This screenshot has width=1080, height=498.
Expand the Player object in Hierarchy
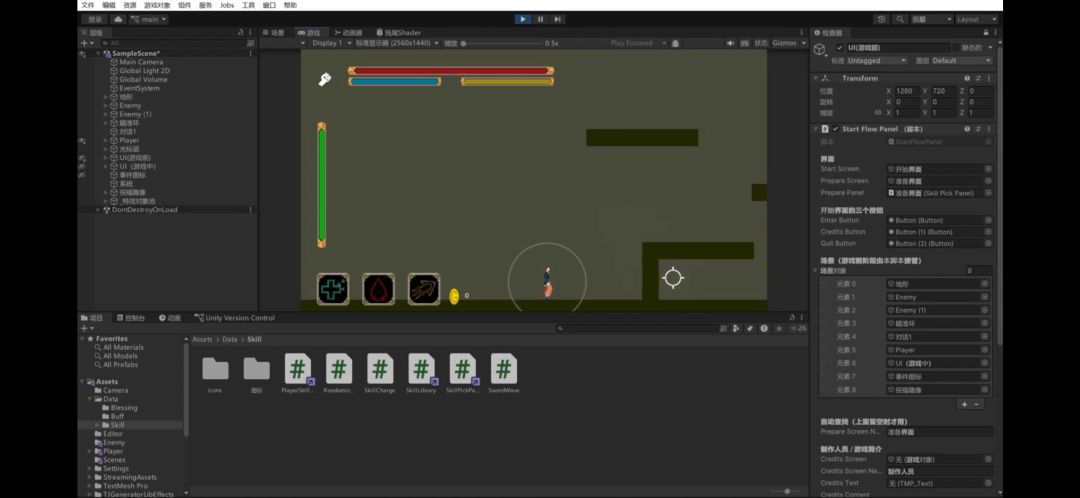pos(106,141)
